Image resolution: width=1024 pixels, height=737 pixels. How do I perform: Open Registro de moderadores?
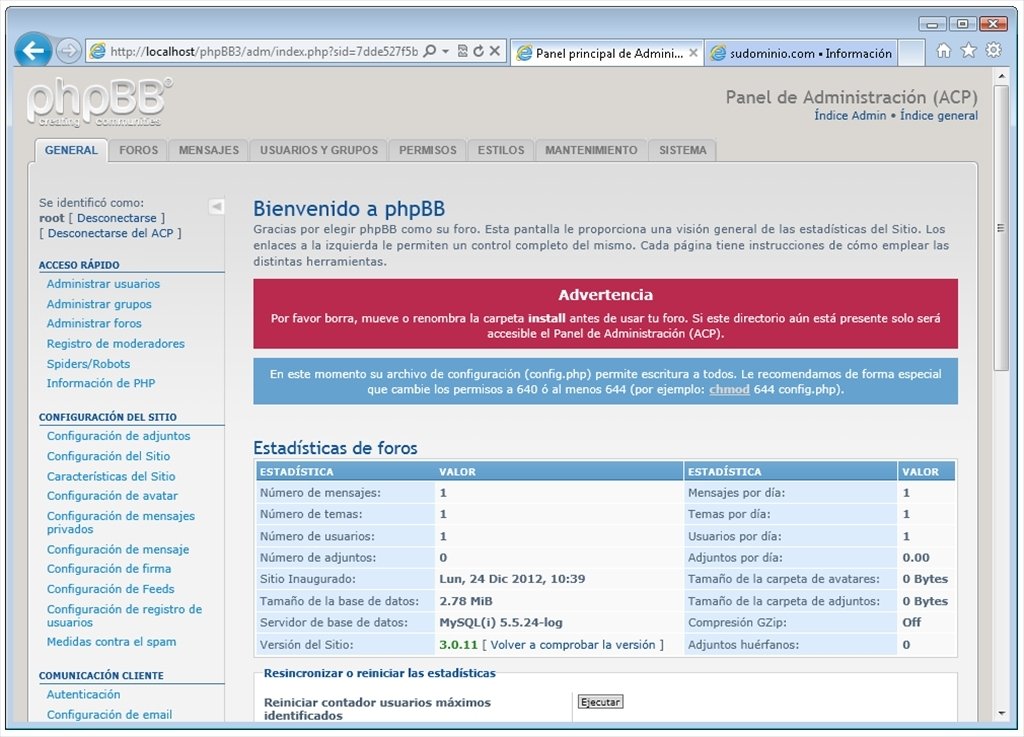(x=116, y=344)
